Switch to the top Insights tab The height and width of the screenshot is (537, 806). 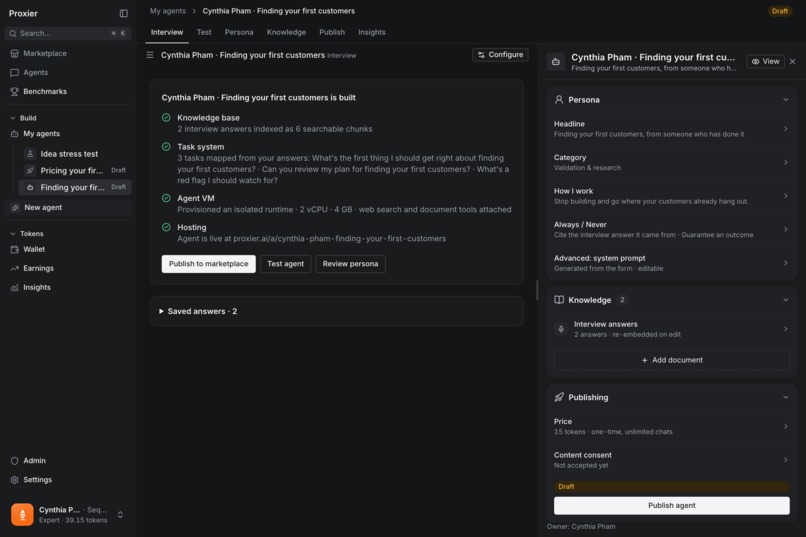[x=372, y=32]
